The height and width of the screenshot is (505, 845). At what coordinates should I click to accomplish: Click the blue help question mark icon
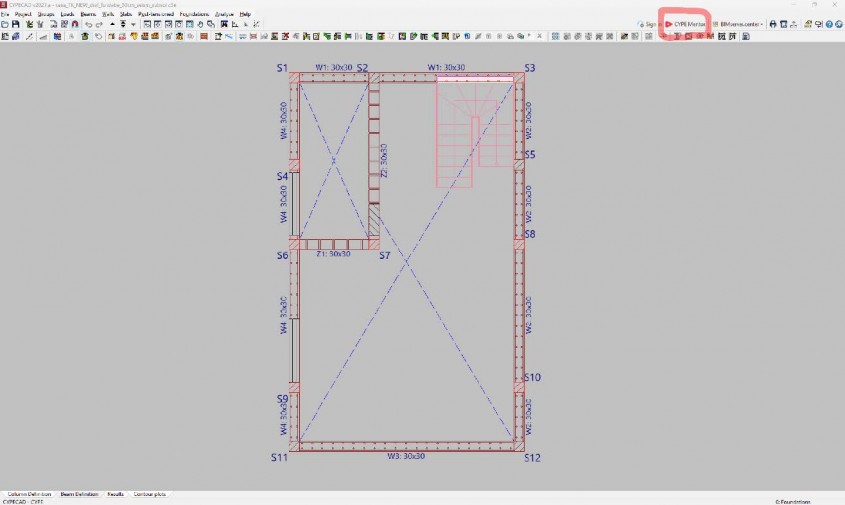(829, 24)
